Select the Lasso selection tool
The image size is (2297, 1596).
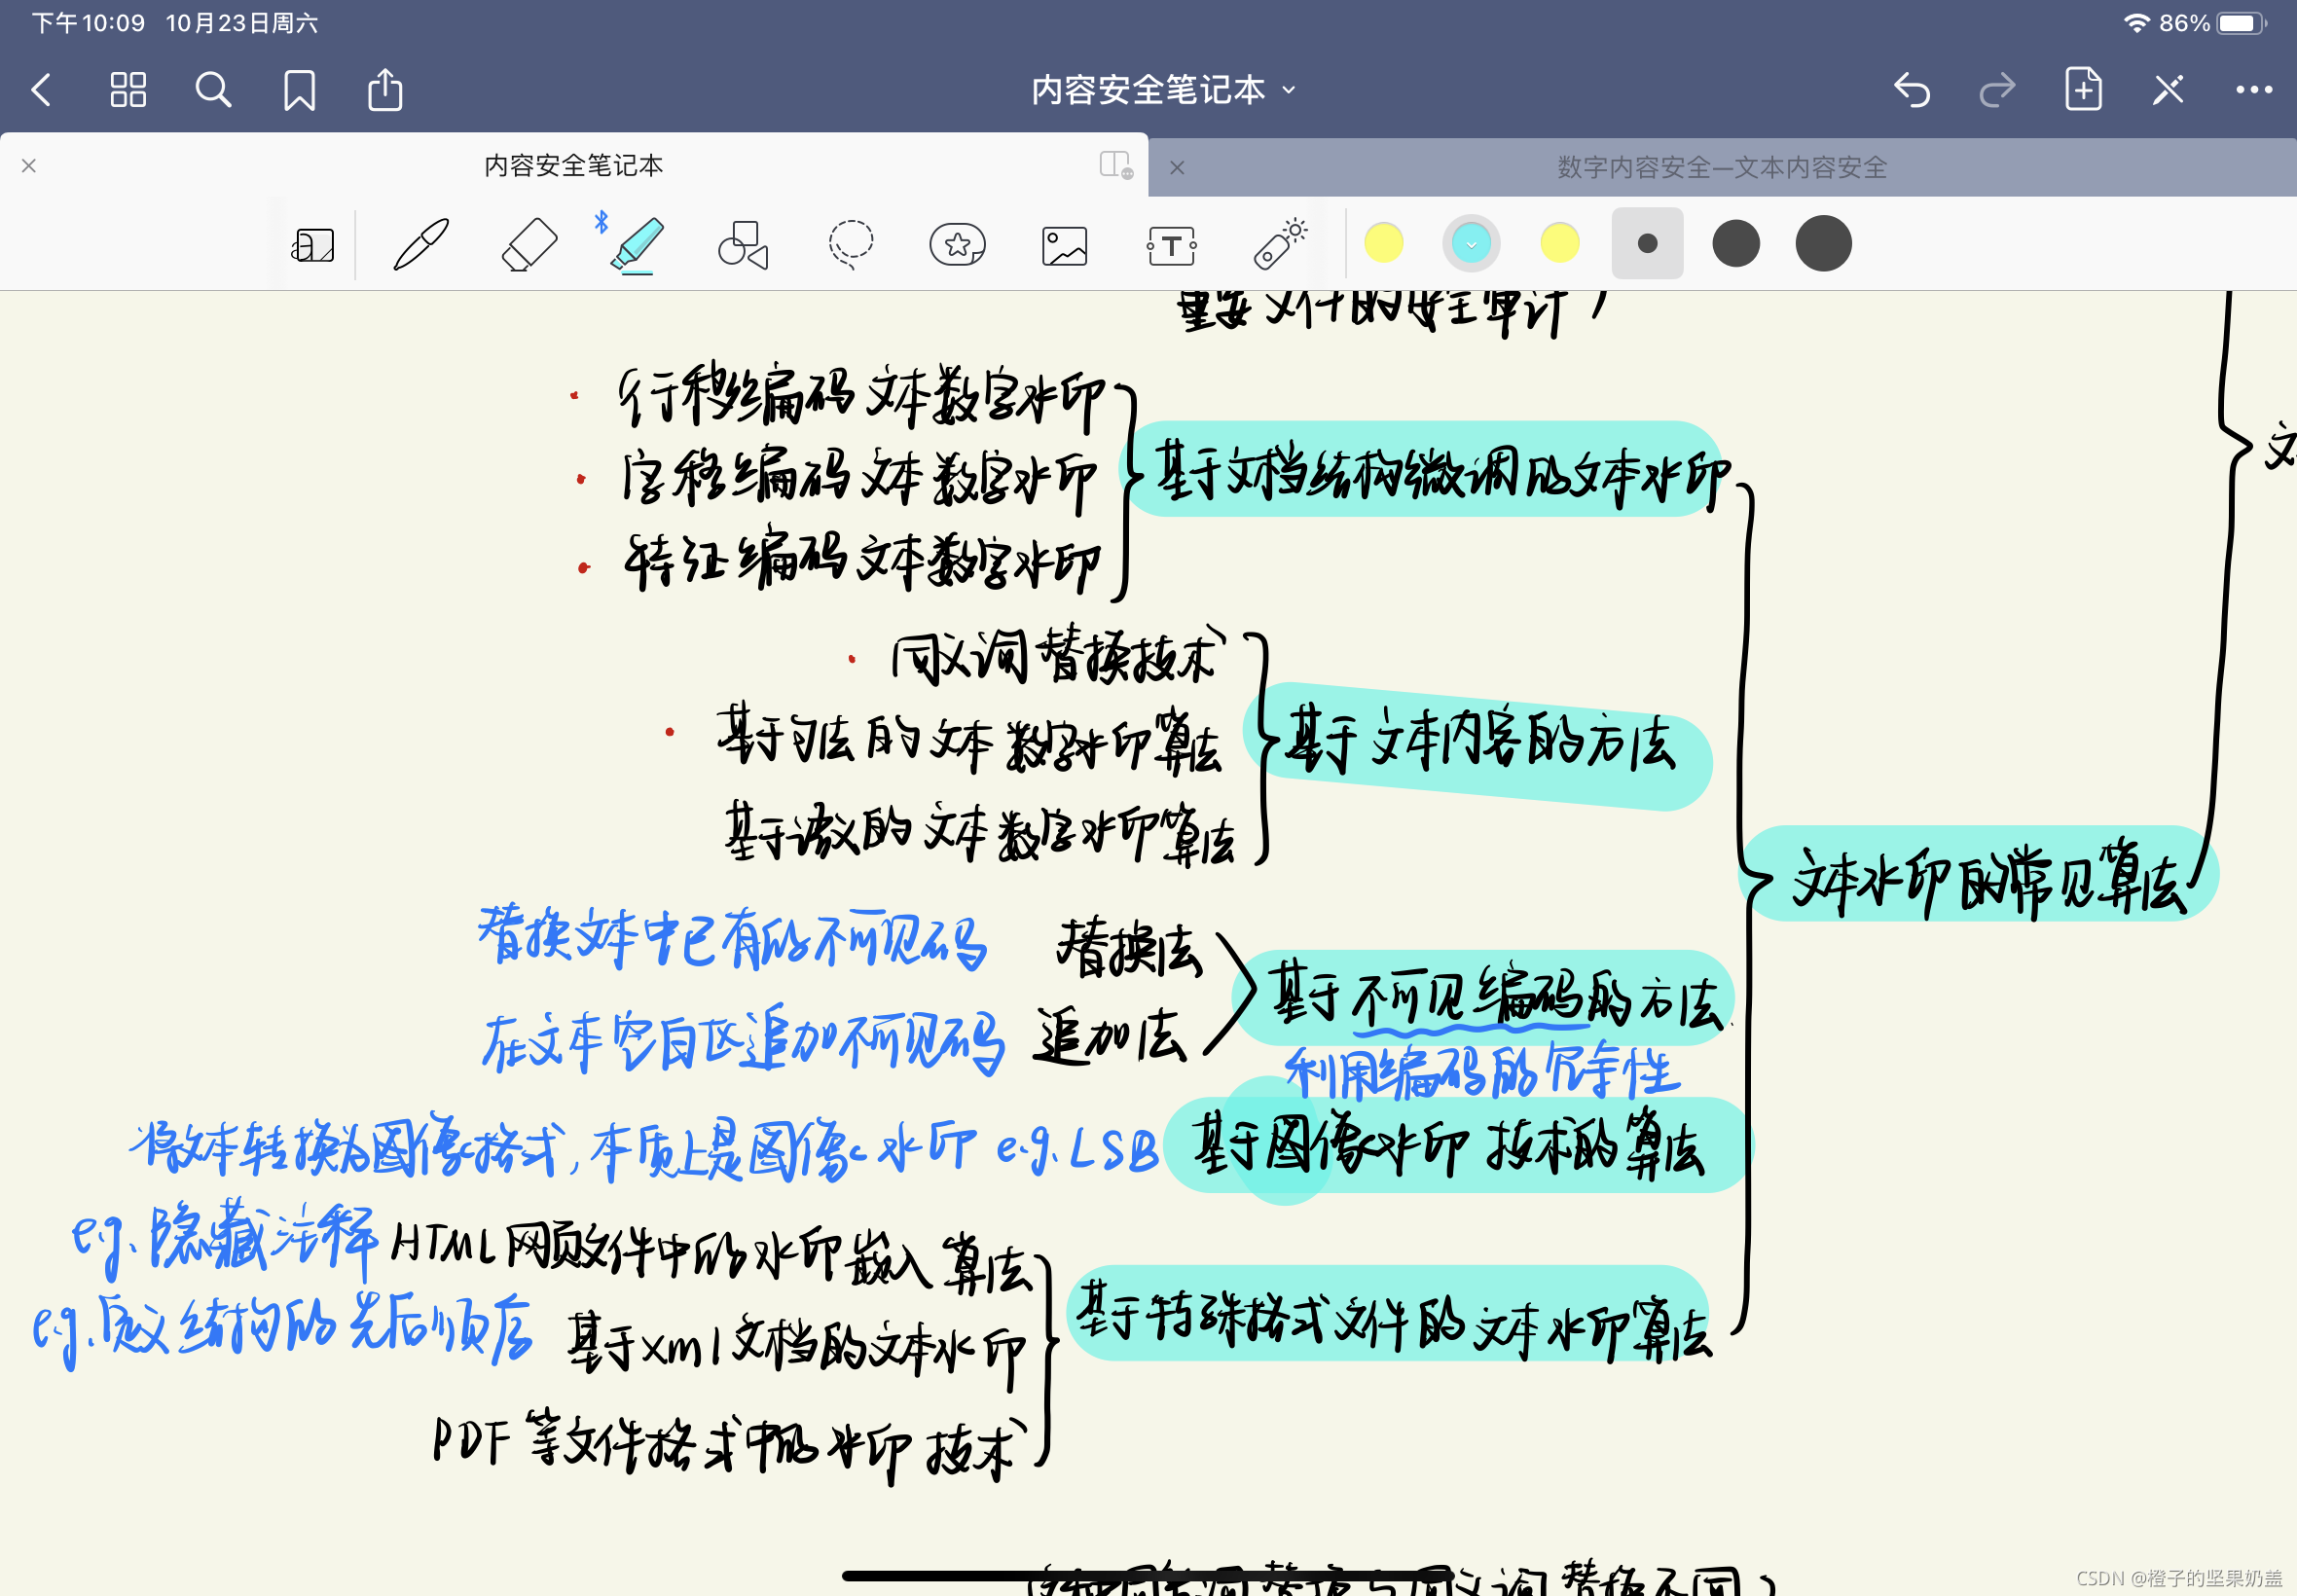pyautogui.click(x=851, y=244)
